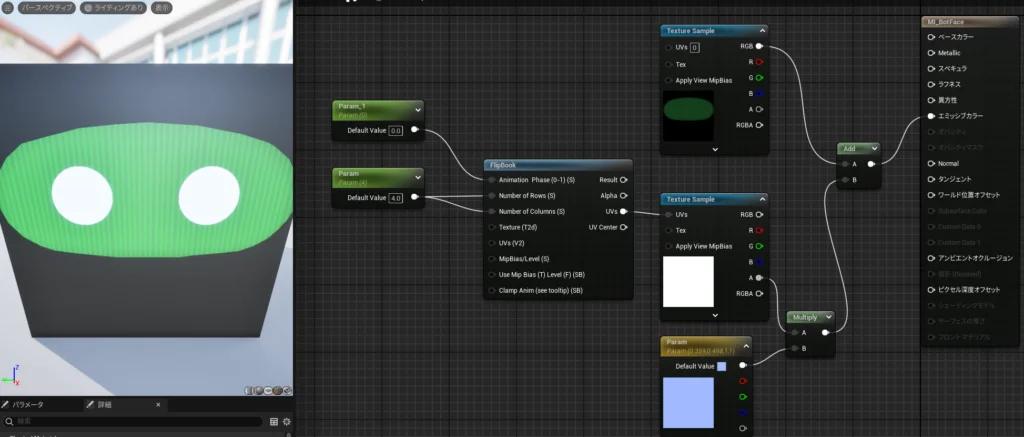
Task: Click the 表示 show button in viewport
Action: (x=162, y=7)
